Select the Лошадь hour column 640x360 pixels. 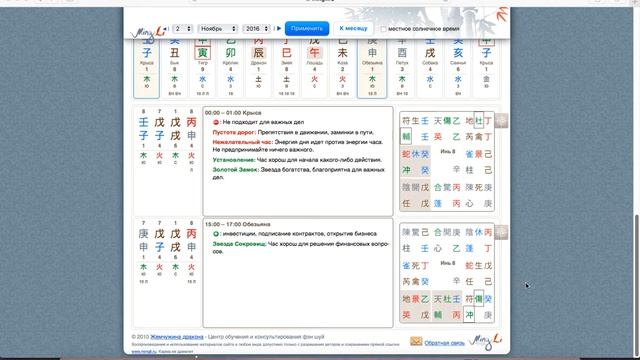pos(314,69)
